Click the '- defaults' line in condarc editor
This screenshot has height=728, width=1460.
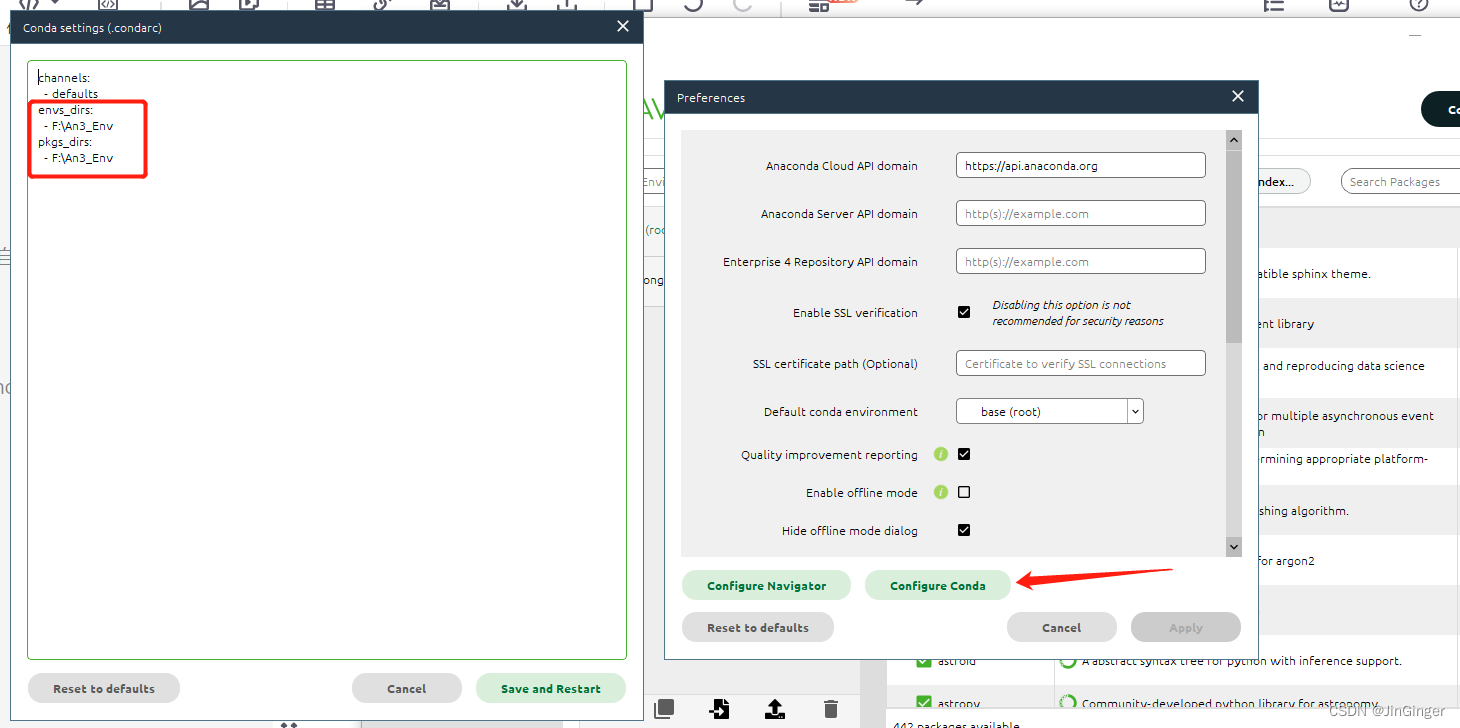coord(71,94)
